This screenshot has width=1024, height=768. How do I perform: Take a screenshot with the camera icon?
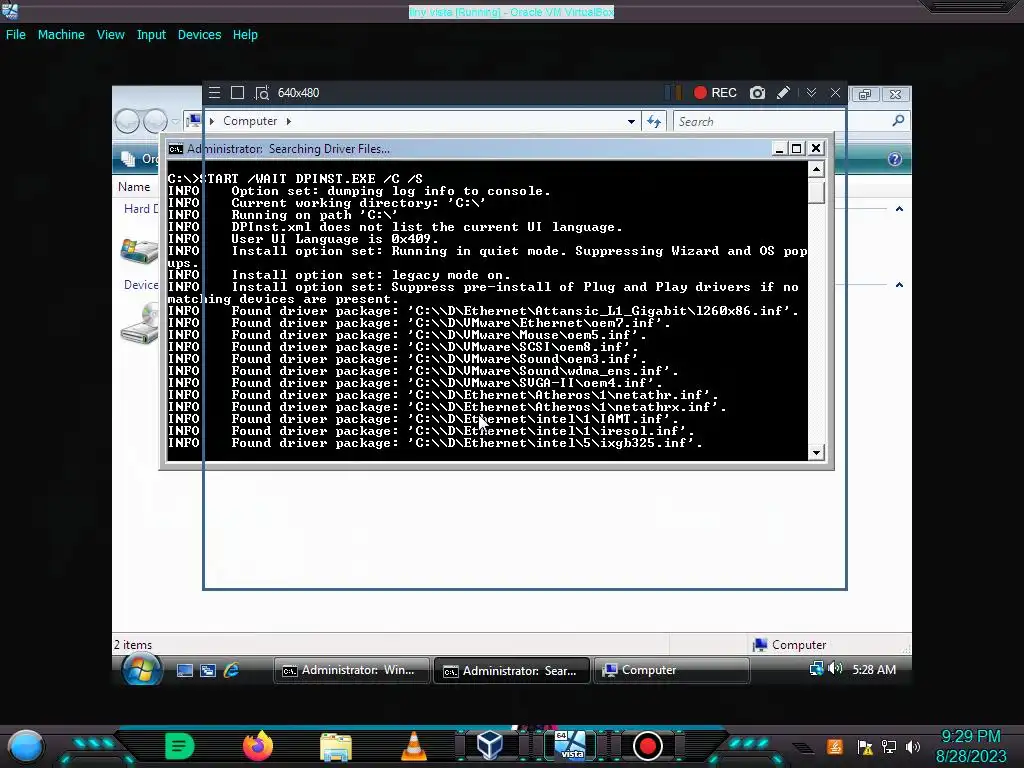point(757,93)
